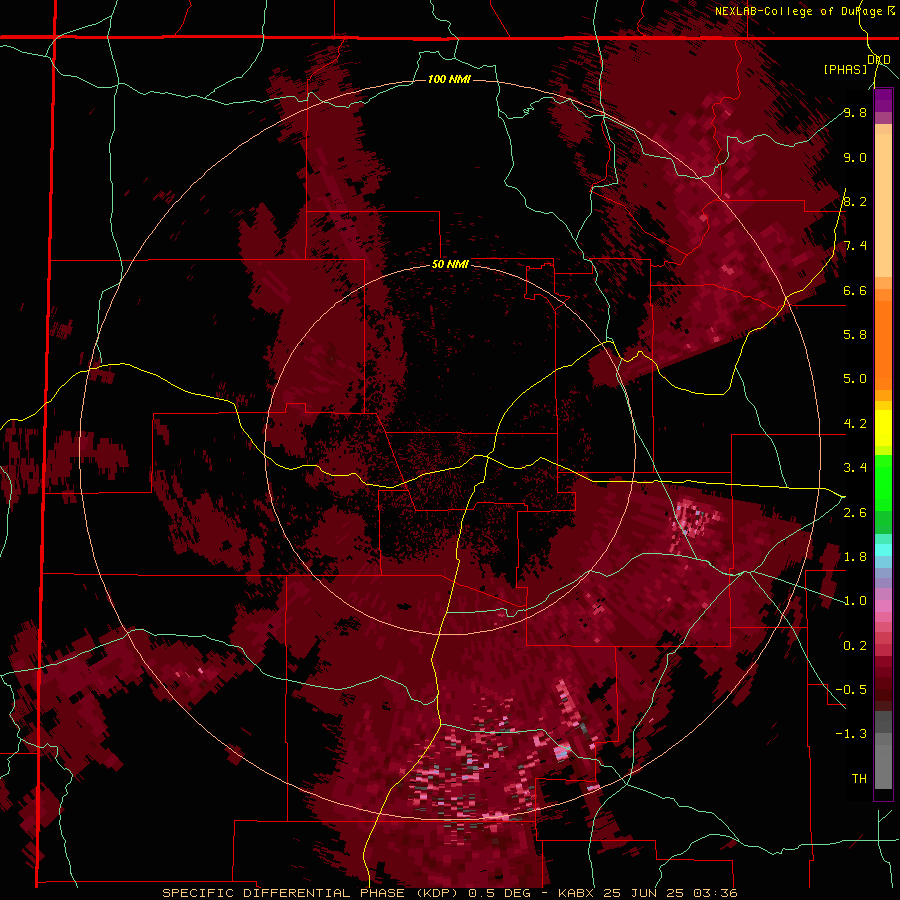The image size is (900, 900).
Task: Pick the purple swatch atop the color bar
Action: pyautogui.click(x=883, y=100)
